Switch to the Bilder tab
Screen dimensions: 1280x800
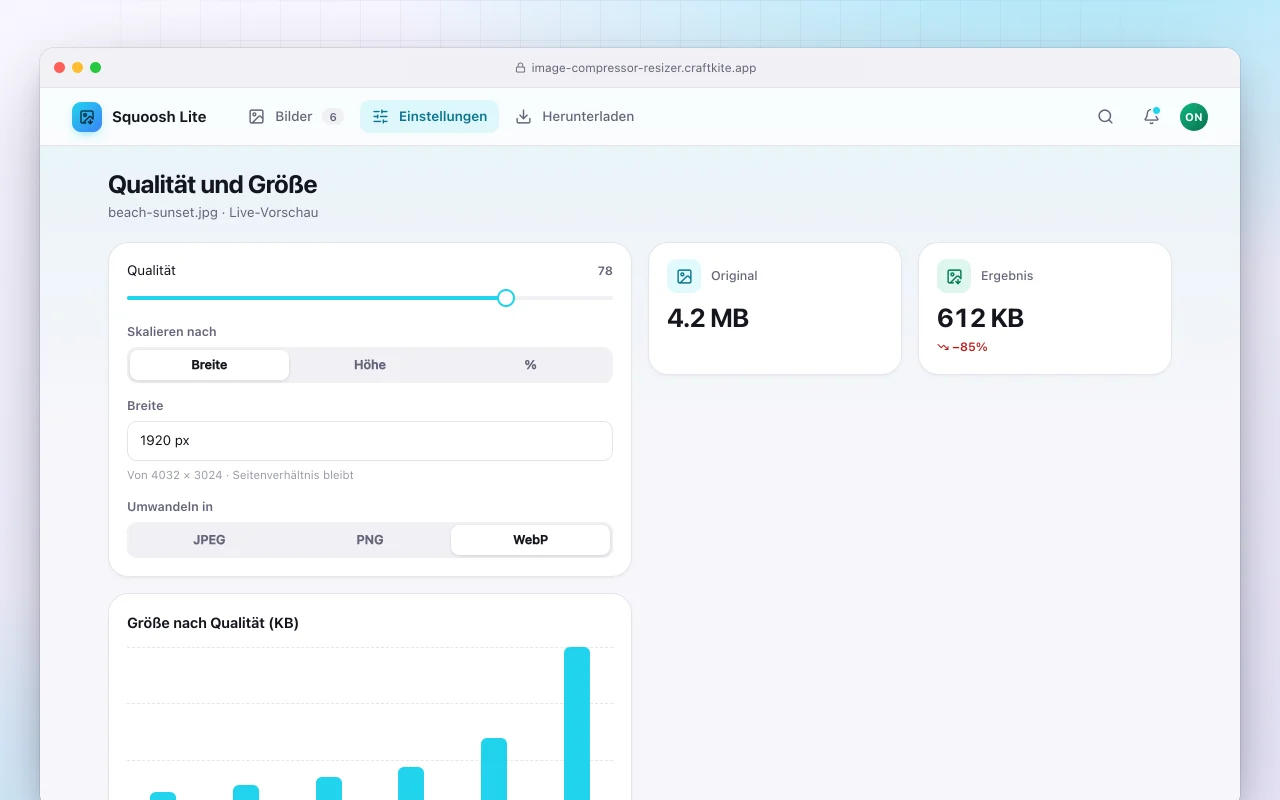[x=295, y=117]
